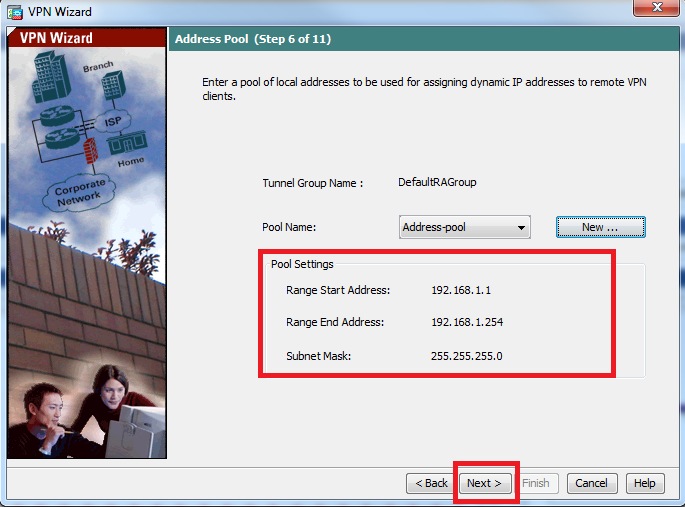Select the Range Start Address value 192.168.1.1
The width and height of the screenshot is (685, 507).
pos(461,290)
